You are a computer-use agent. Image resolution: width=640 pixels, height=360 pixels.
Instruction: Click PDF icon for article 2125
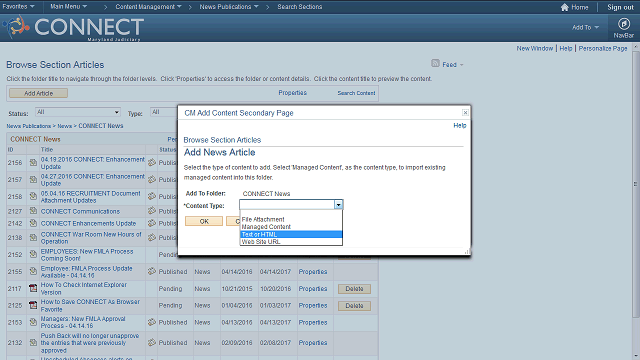33,305
